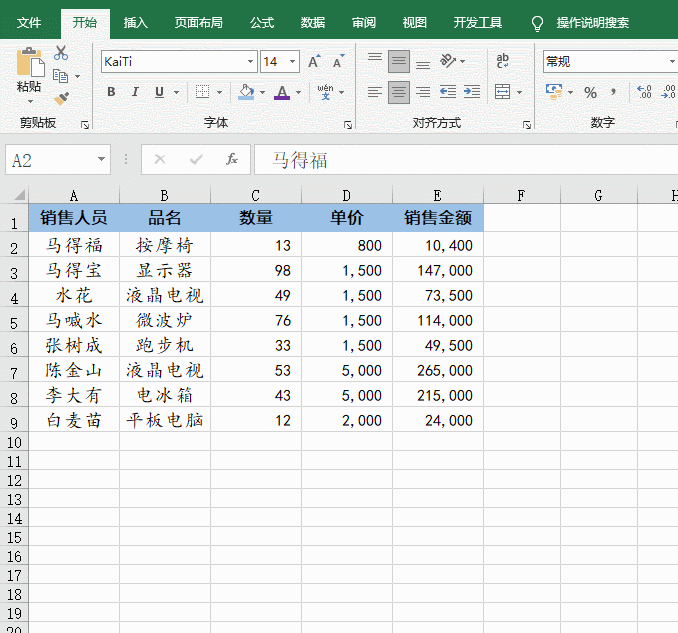Click the increase decimal icon
The width and height of the screenshot is (678, 633).
[x=644, y=92]
